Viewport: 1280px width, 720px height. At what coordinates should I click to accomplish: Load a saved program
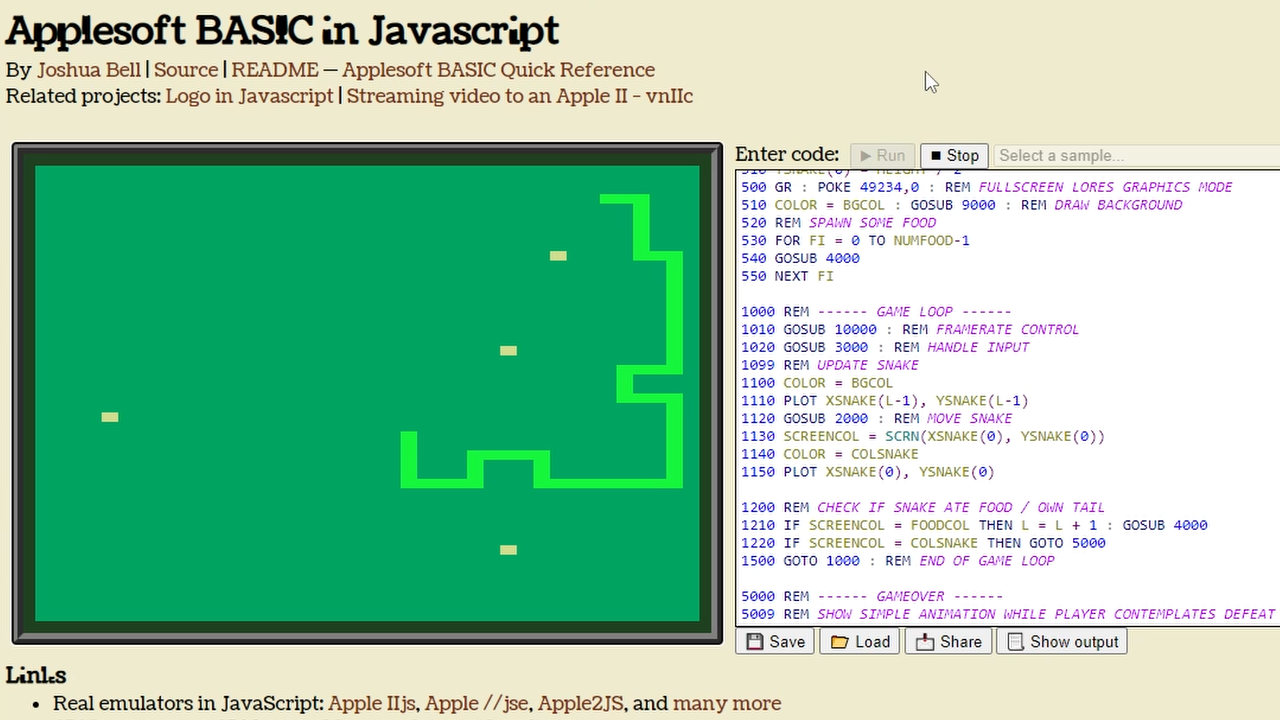pyautogui.click(x=860, y=642)
